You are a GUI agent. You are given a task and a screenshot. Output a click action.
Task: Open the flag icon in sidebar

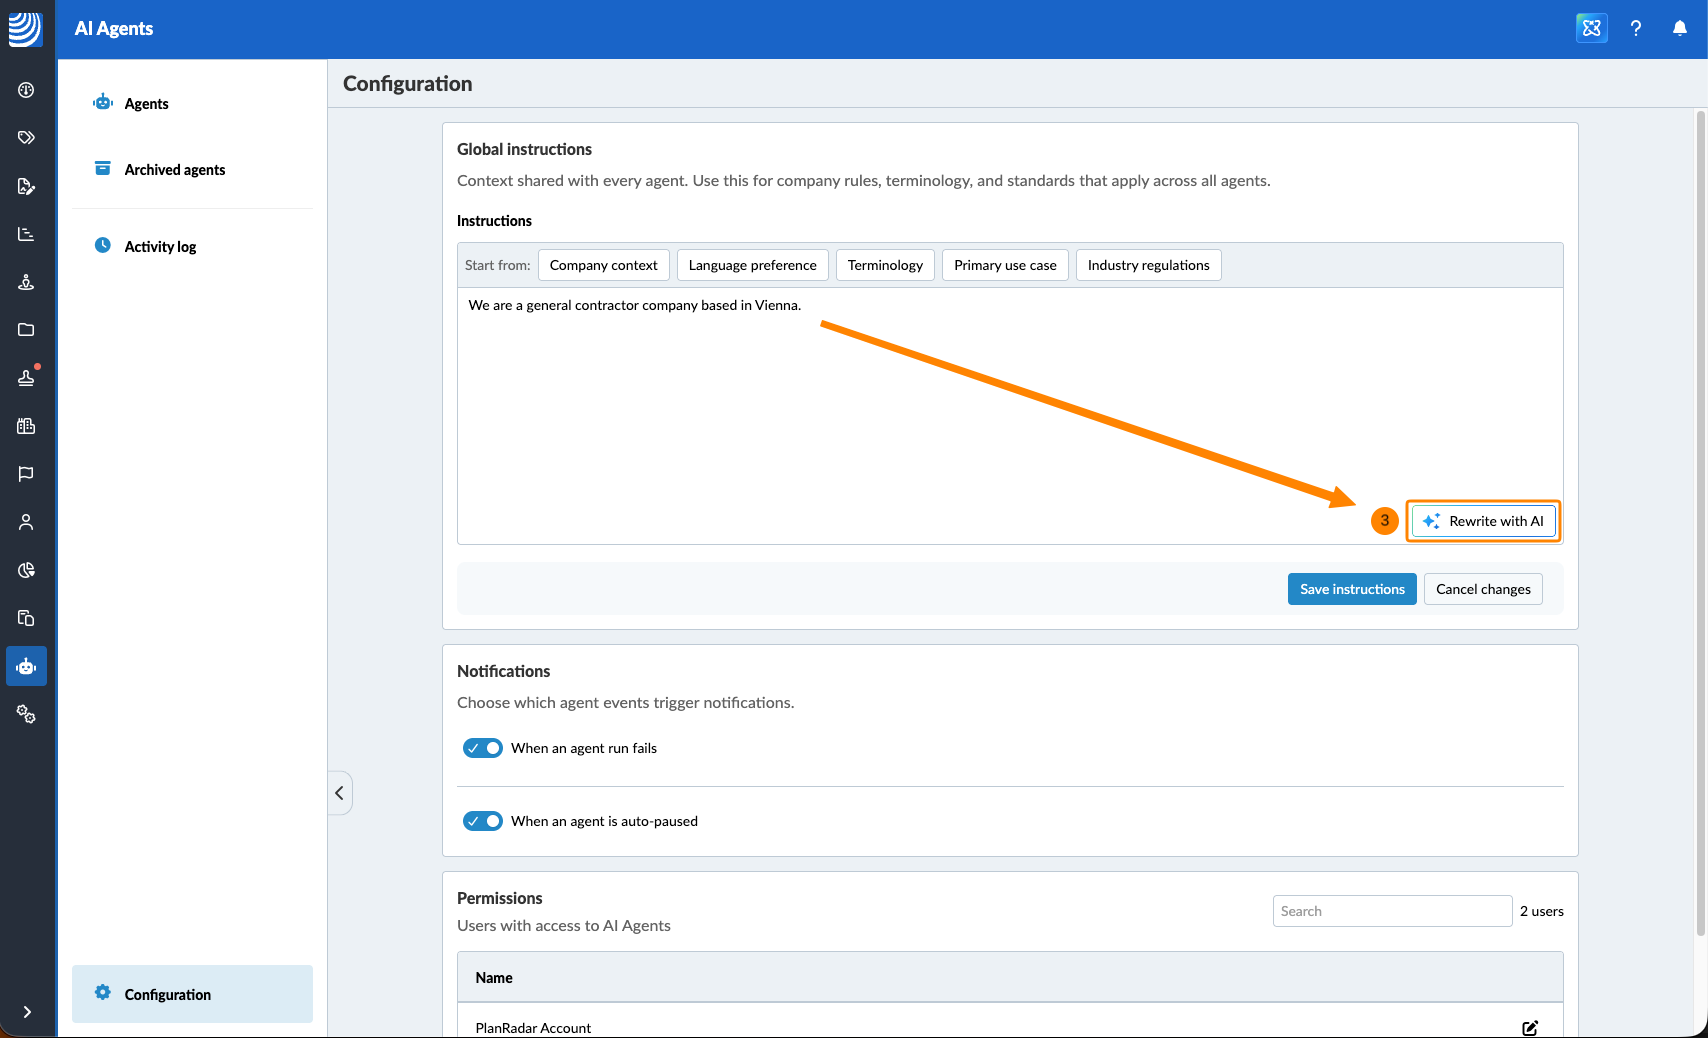pyautogui.click(x=26, y=474)
